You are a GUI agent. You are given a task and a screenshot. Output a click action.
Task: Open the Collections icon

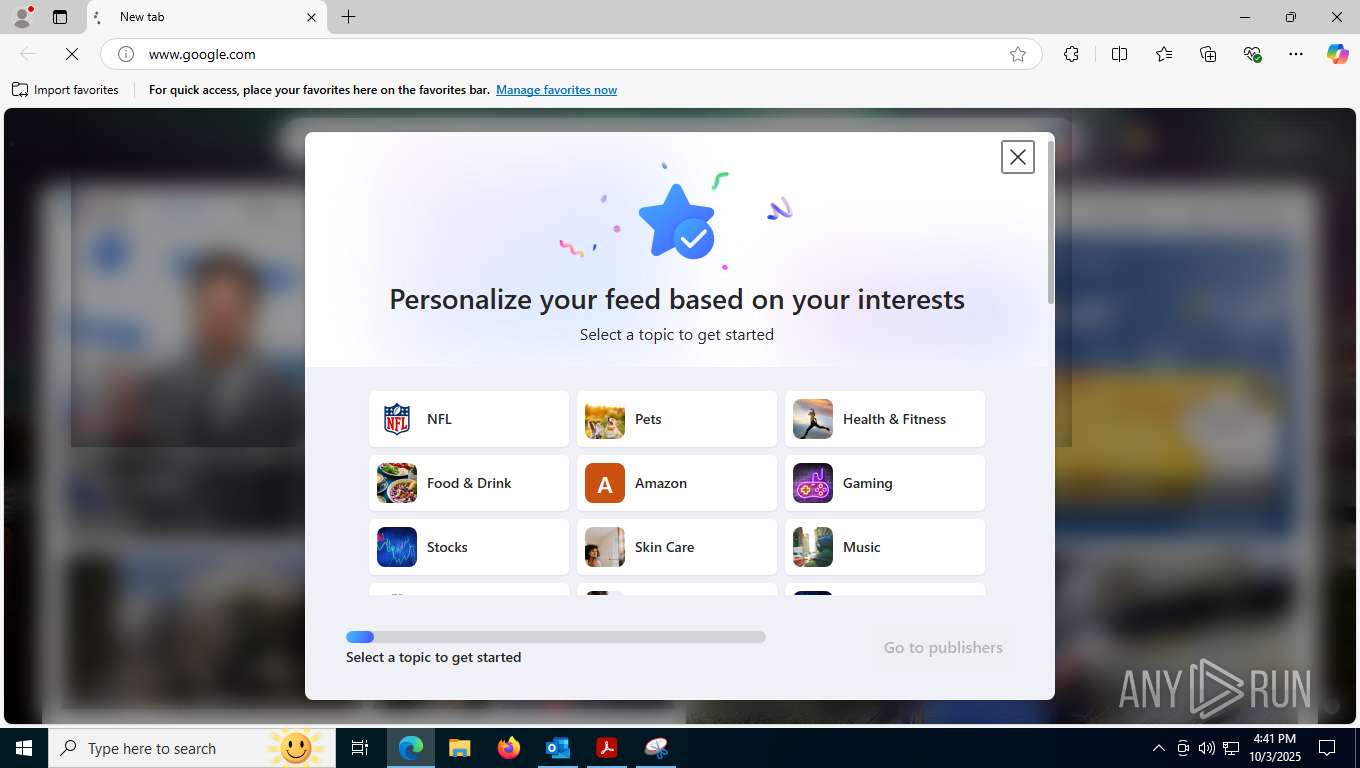tap(1208, 54)
